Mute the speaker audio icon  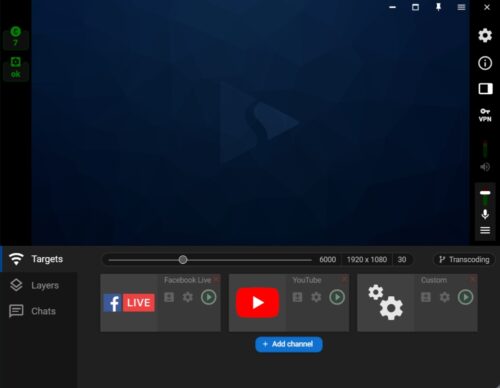[x=485, y=167]
